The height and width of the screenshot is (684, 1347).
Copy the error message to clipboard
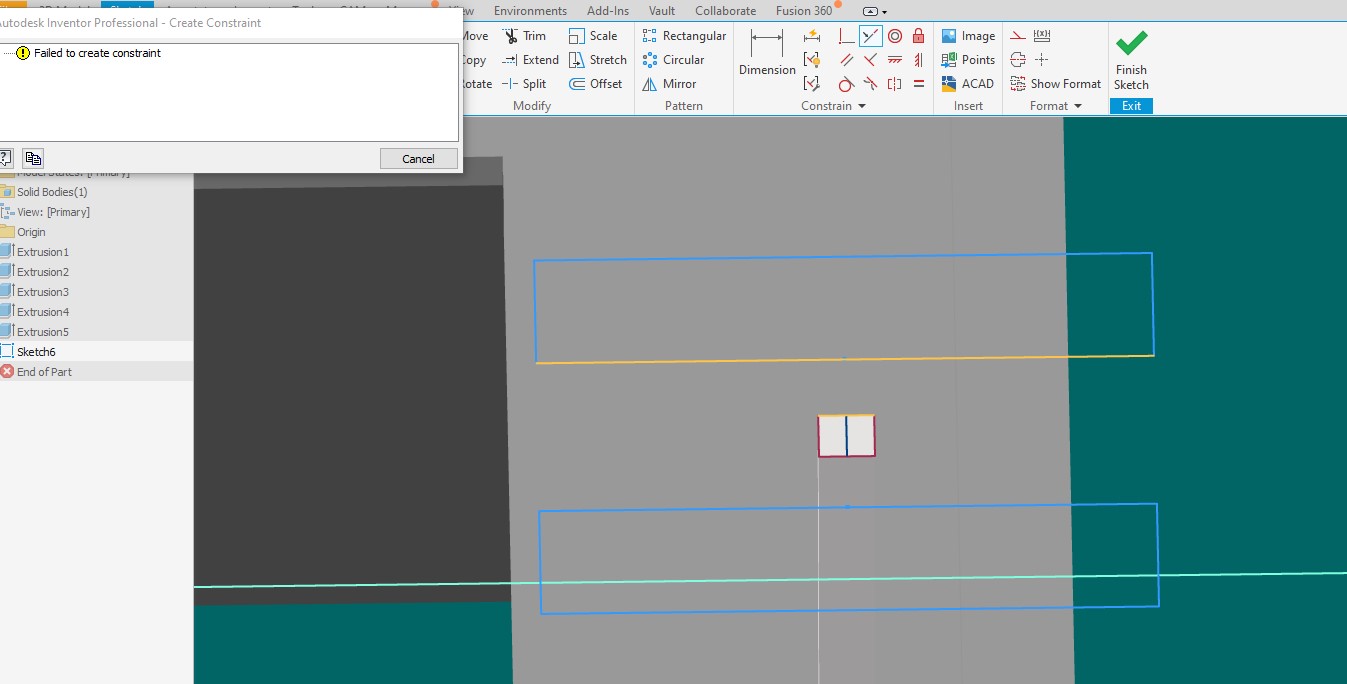click(x=32, y=157)
